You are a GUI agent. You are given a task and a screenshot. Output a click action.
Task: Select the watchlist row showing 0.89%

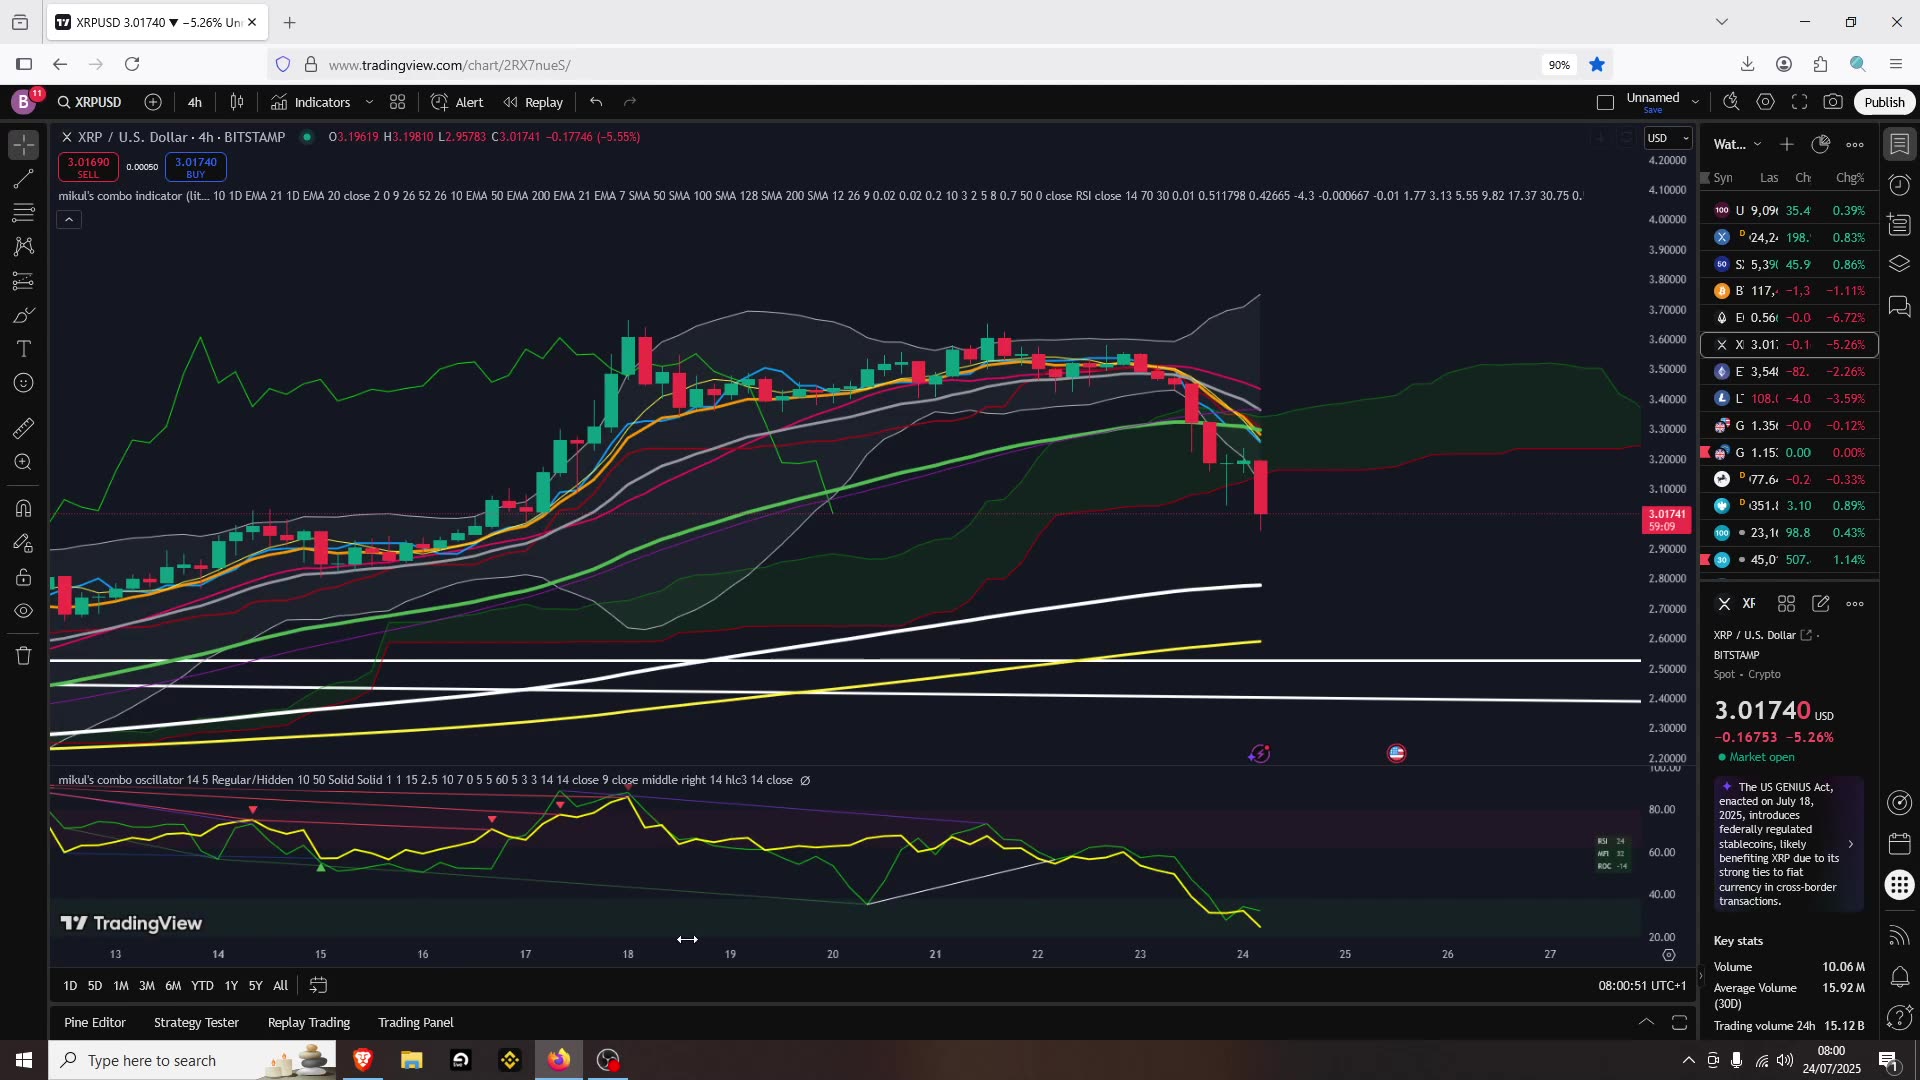pyautogui.click(x=1789, y=506)
